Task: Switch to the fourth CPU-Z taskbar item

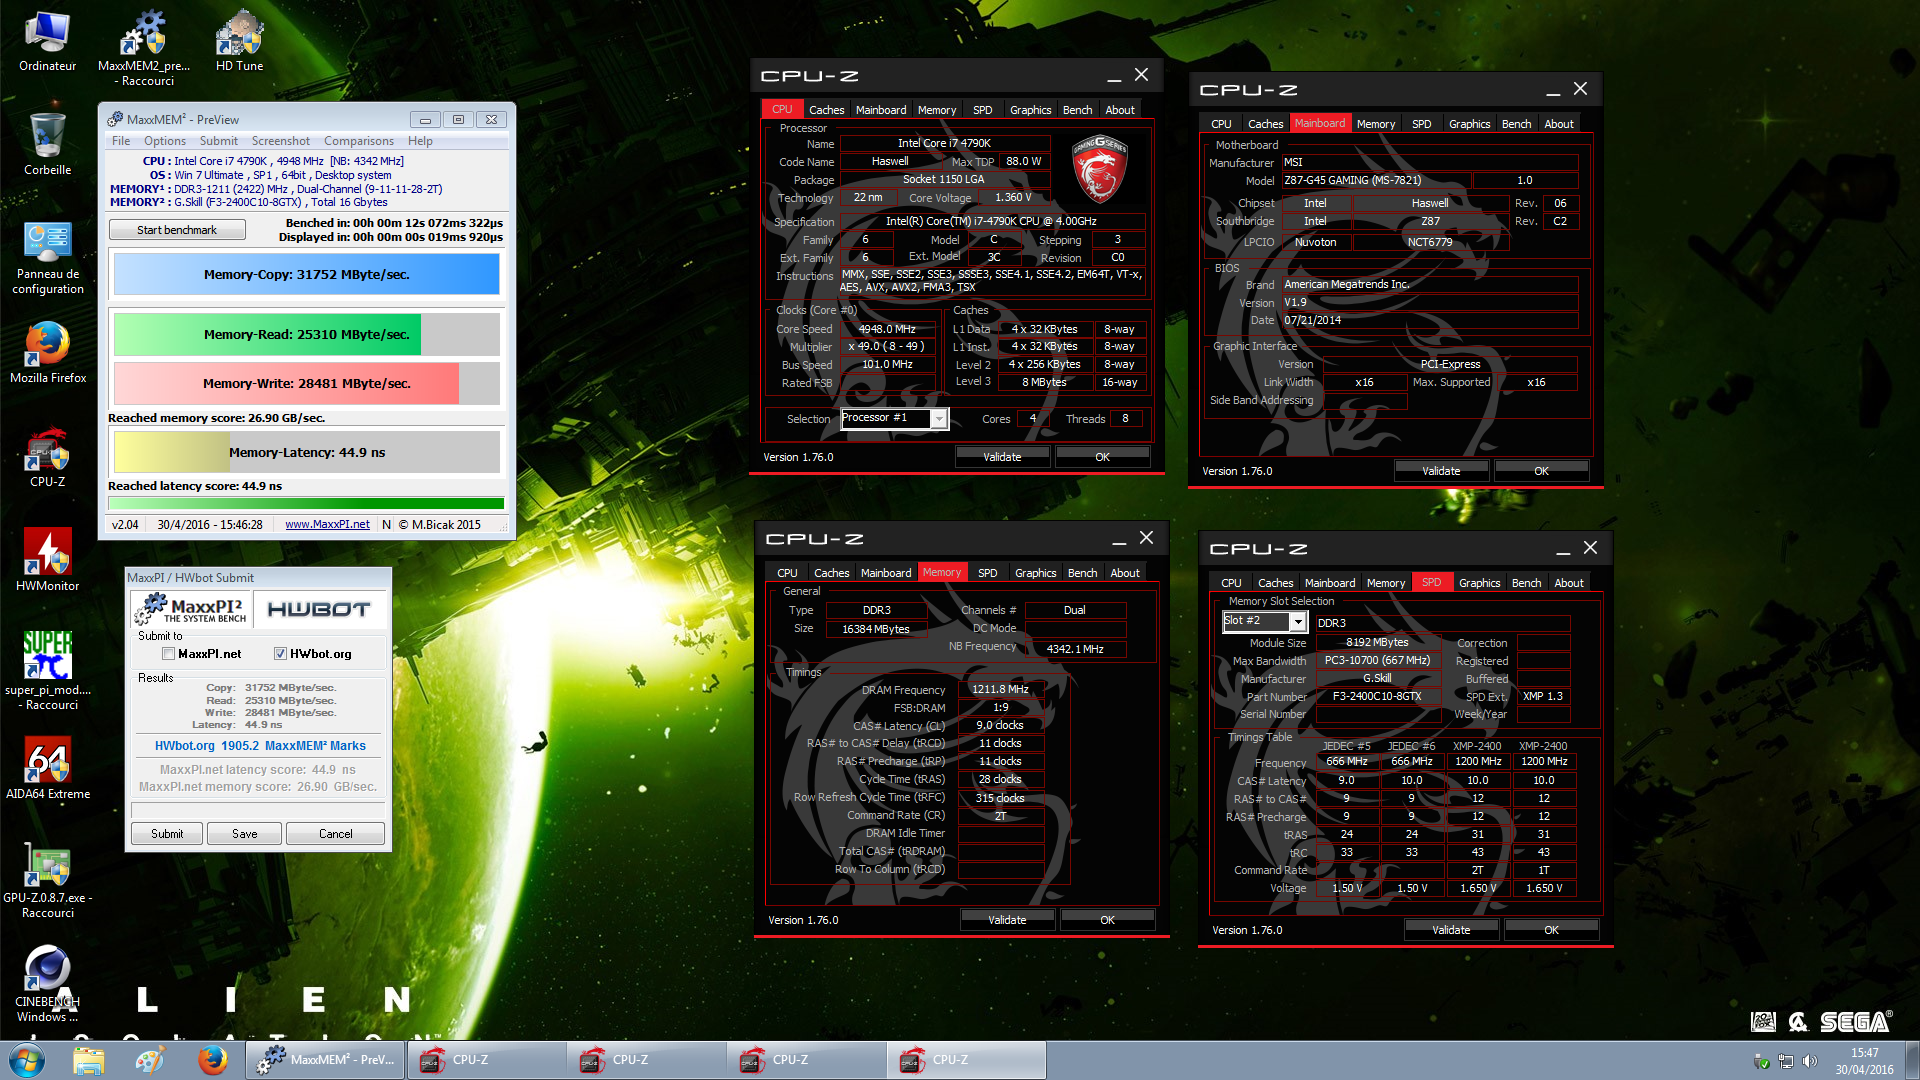Action: pos(965,1060)
